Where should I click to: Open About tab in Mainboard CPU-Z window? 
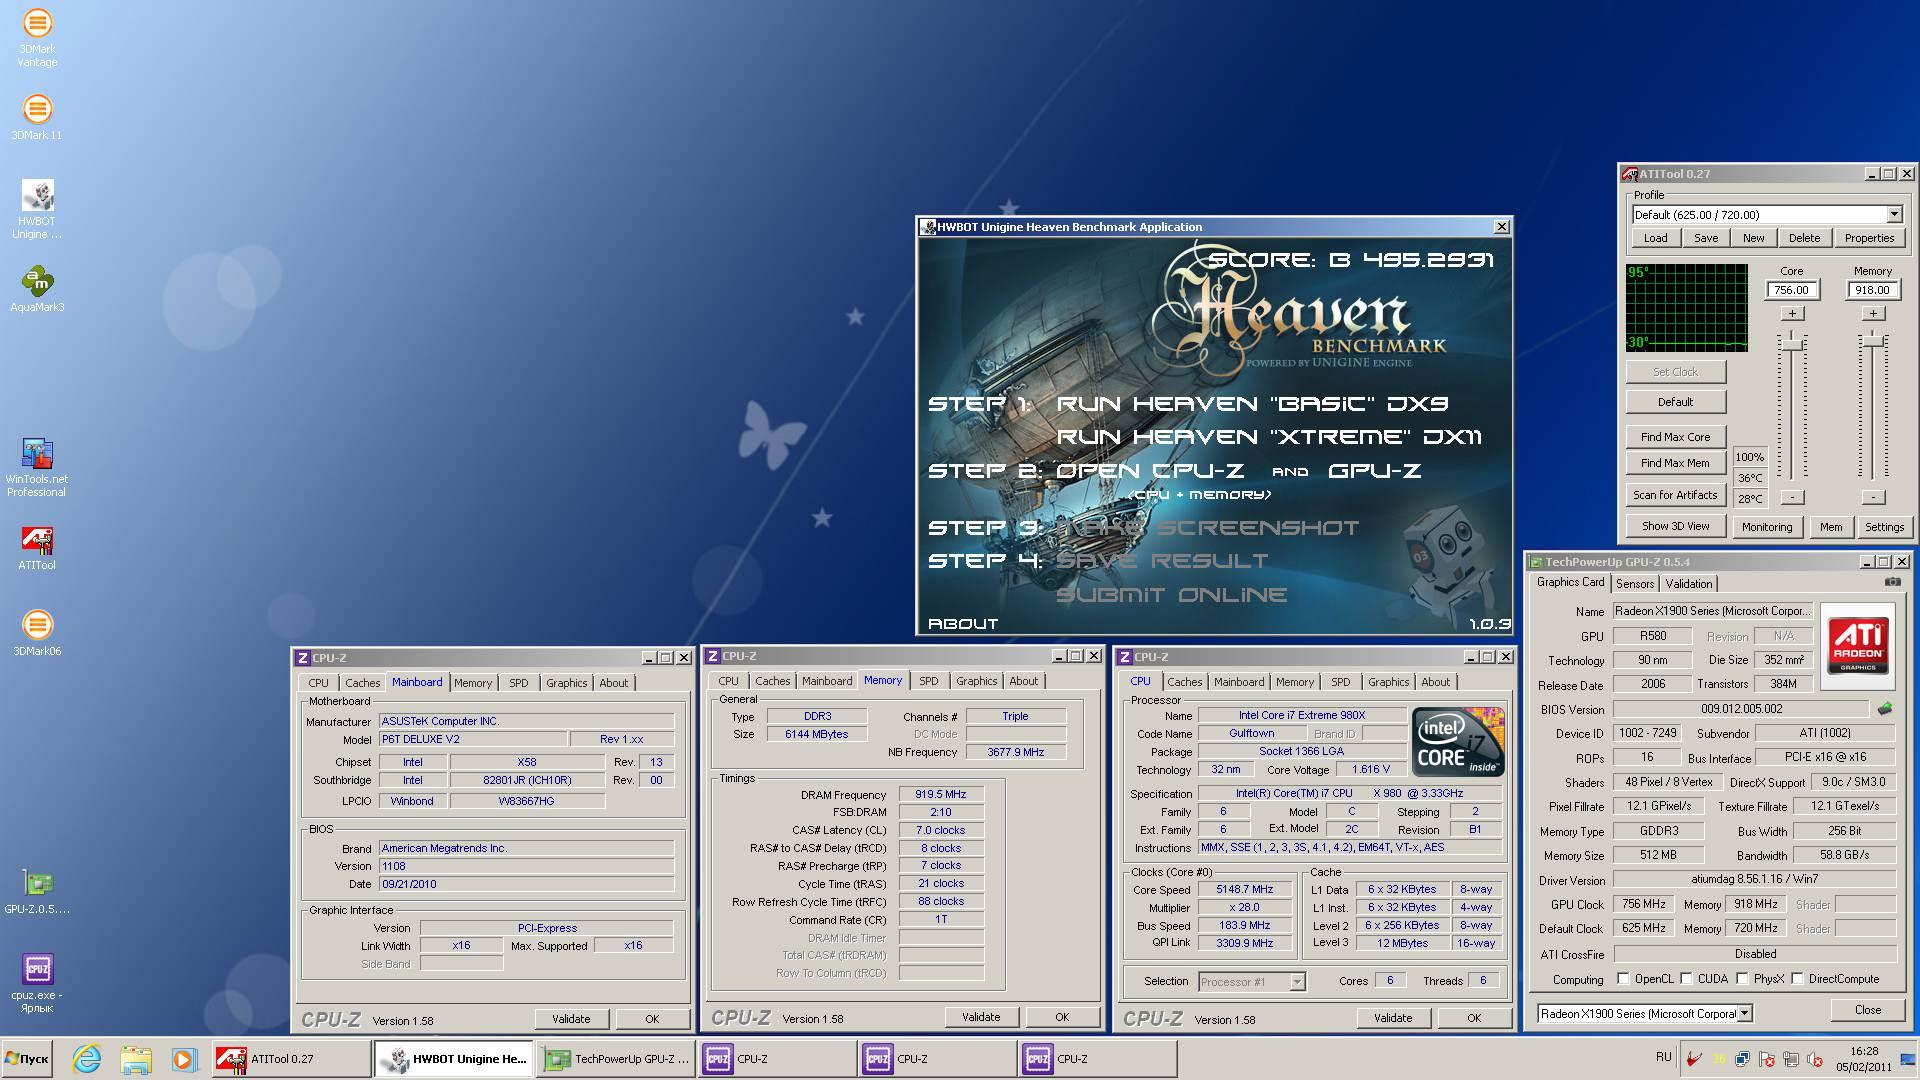click(613, 683)
